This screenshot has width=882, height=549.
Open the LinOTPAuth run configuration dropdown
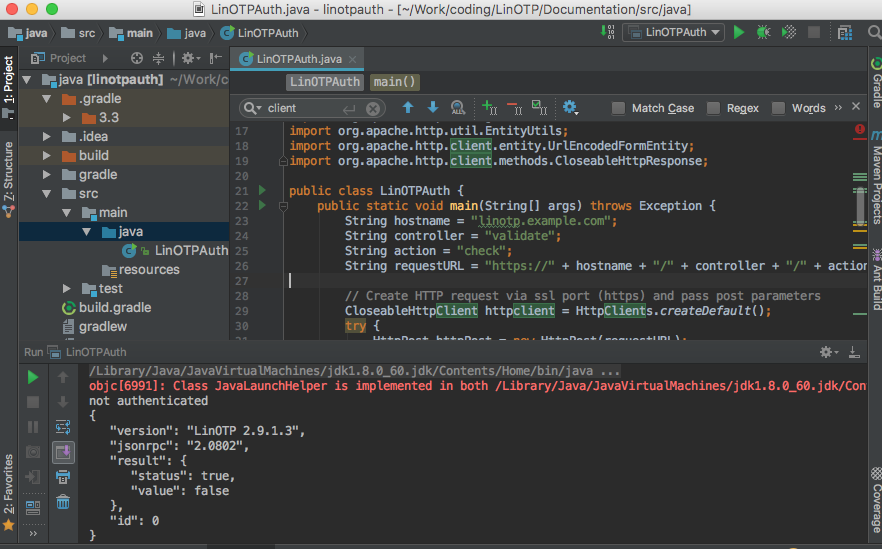coord(673,32)
